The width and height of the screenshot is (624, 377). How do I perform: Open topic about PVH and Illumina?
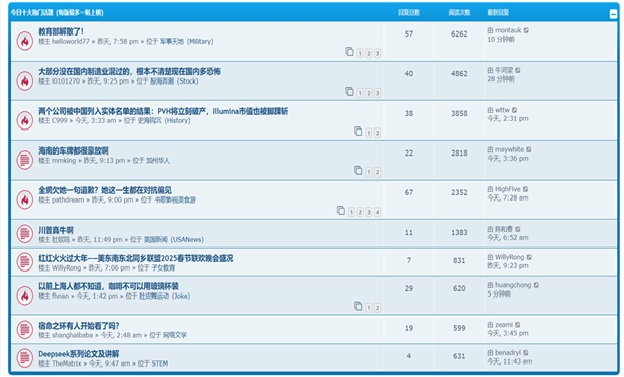pos(163,111)
